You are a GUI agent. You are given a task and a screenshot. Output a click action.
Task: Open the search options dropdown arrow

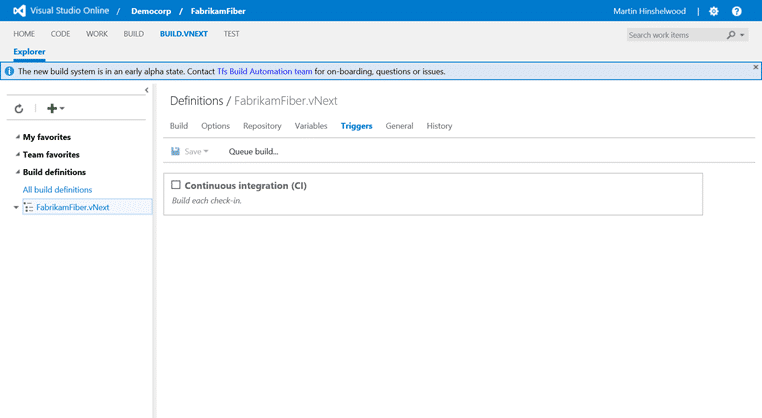click(x=742, y=35)
